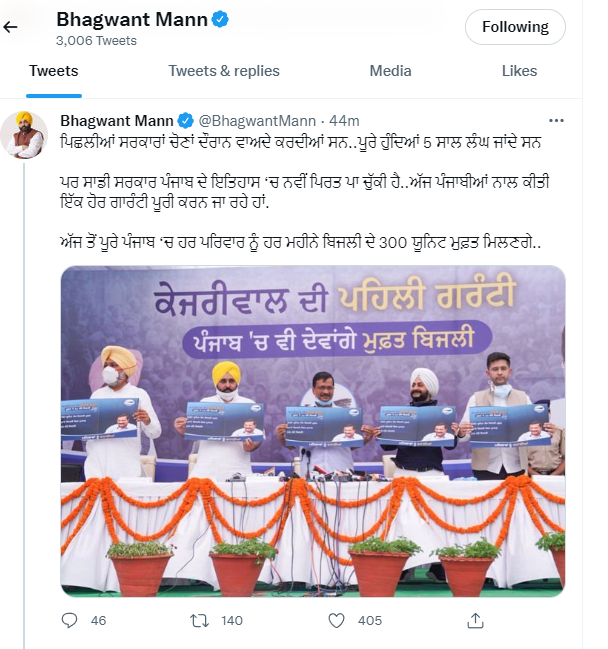Open the Tweets & replies tab
The image size is (608, 649).
223,71
